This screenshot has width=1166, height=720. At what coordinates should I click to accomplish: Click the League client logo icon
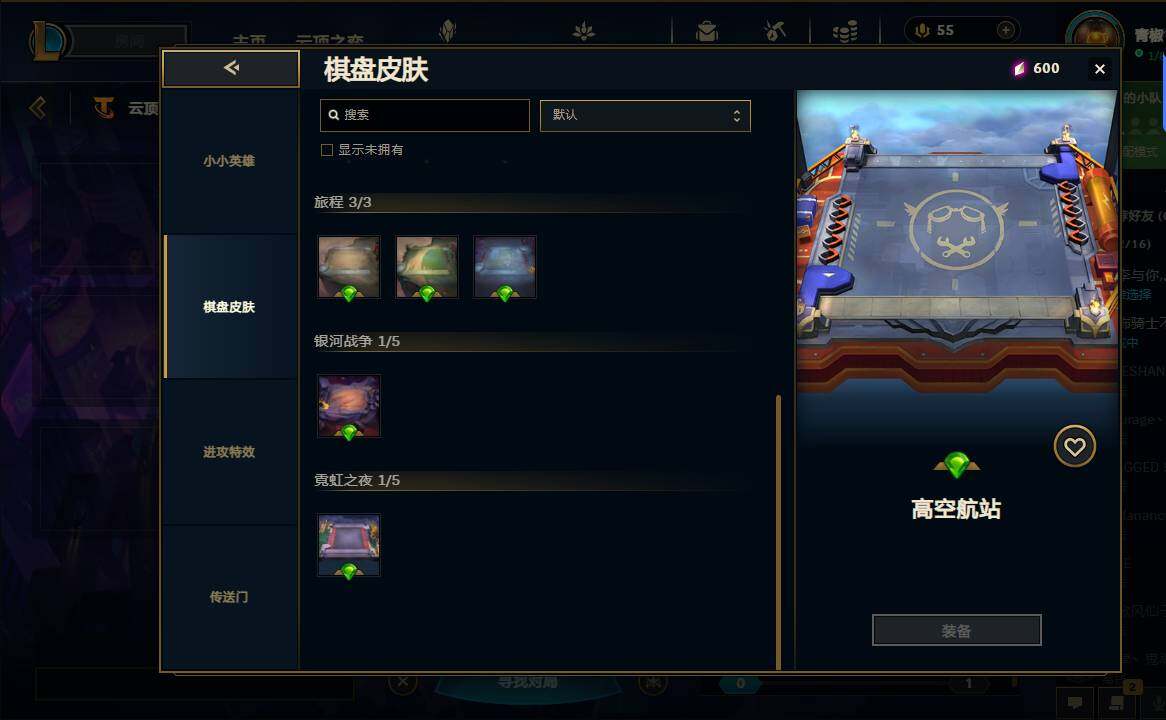coord(48,40)
